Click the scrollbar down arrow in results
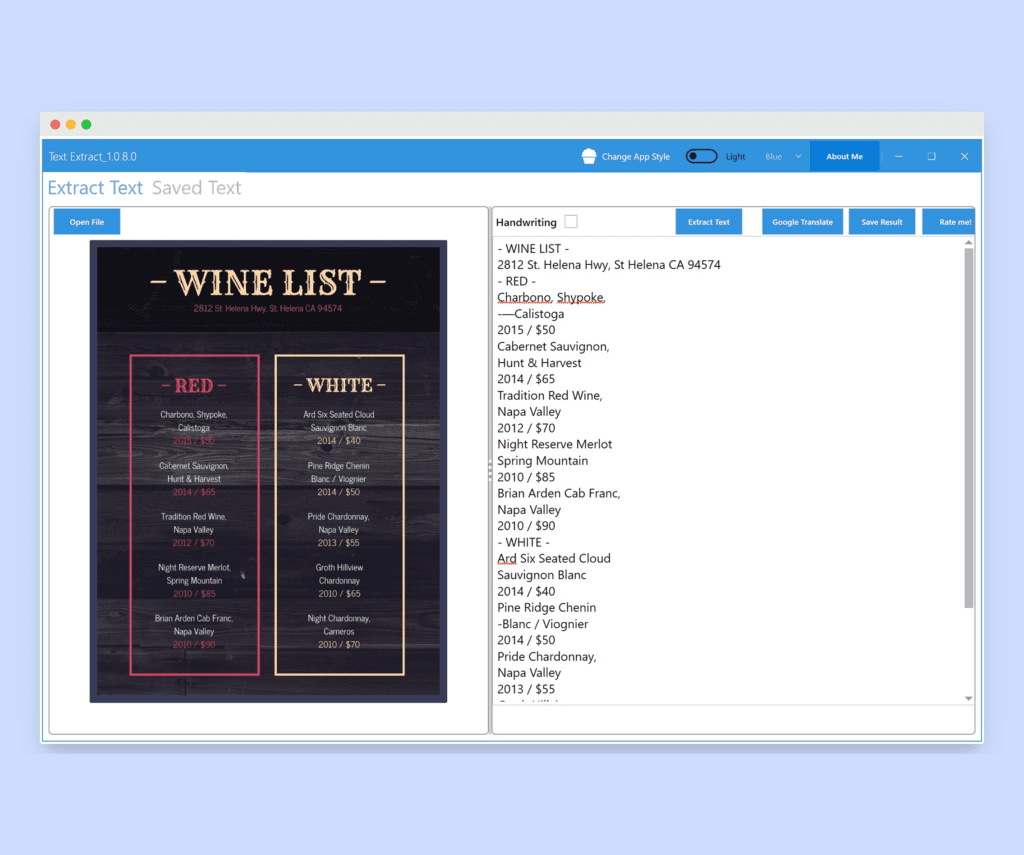 click(968, 698)
